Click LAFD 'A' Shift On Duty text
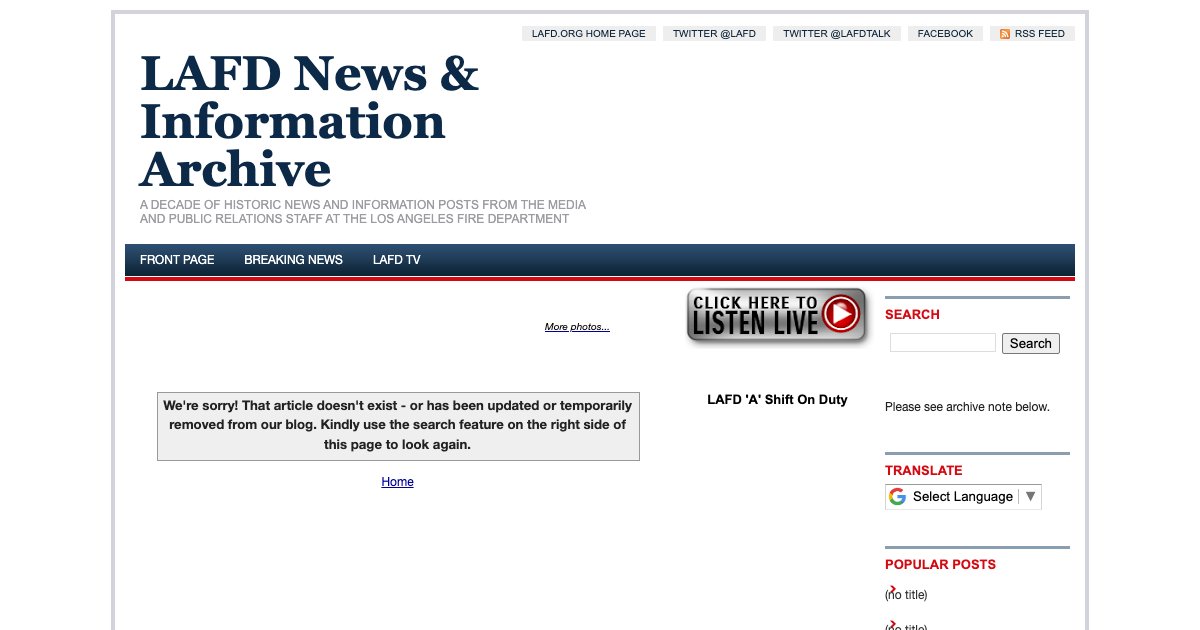This screenshot has width=1200, height=630. click(777, 400)
